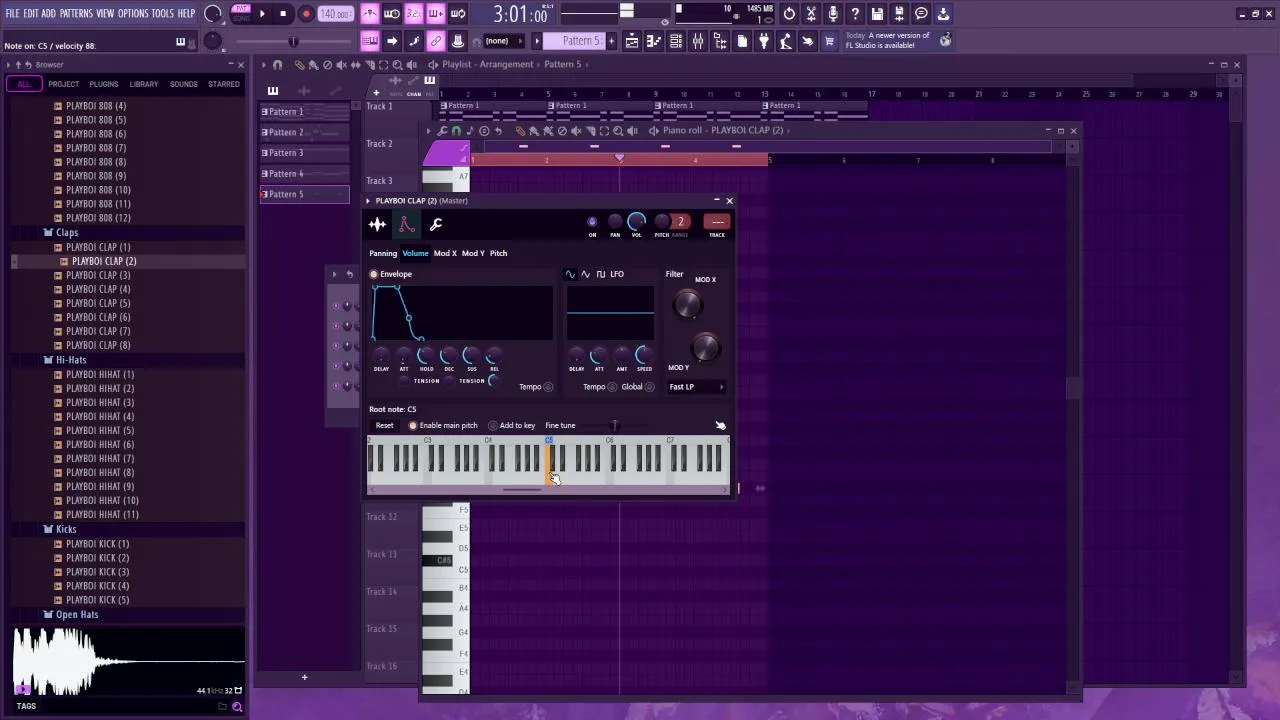Start playback with the Play button

coord(262,14)
